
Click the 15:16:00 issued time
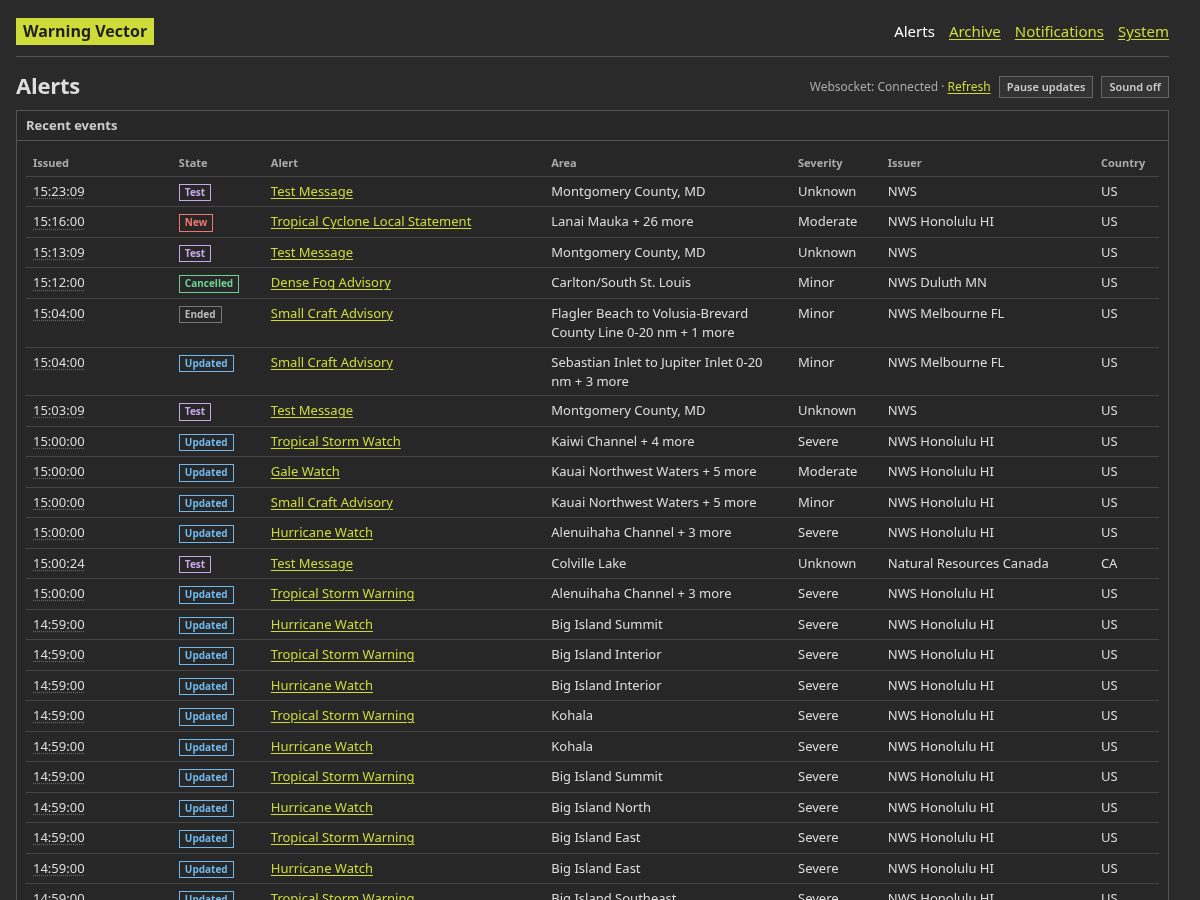point(59,222)
